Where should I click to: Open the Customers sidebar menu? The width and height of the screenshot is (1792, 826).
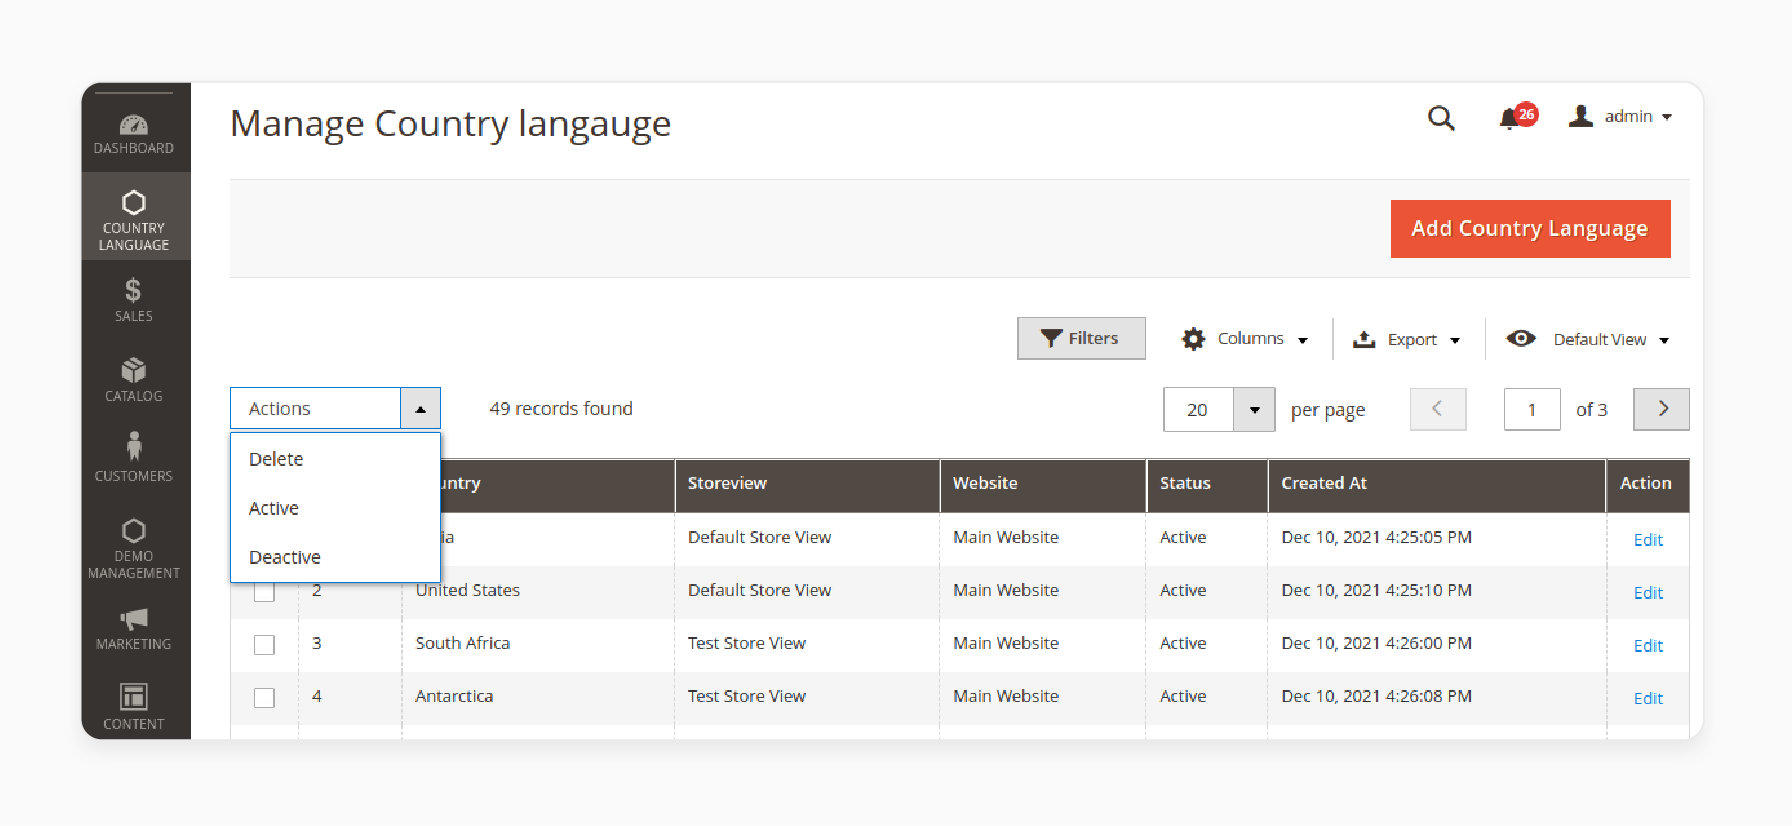click(134, 458)
